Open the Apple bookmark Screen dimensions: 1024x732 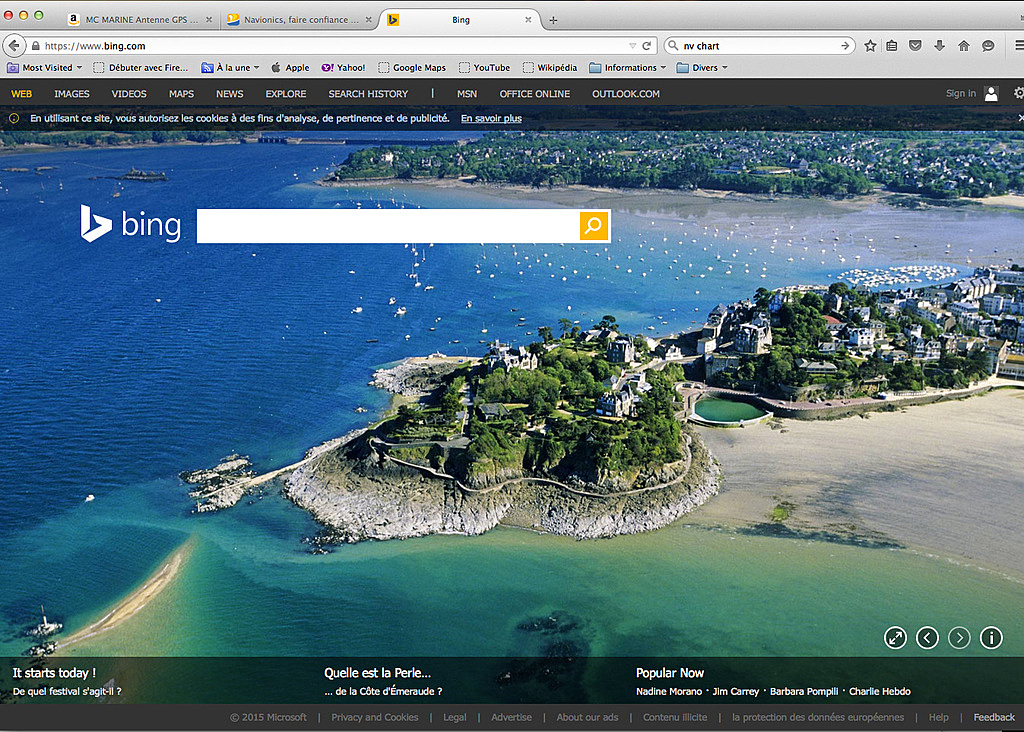point(290,67)
